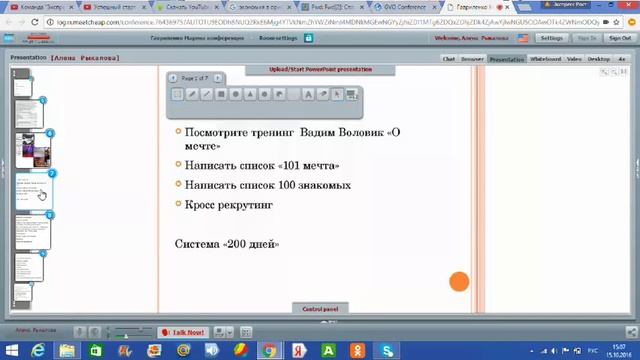The width and height of the screenshot is (640, 360).
Task: Select the filled Ellipse tool
Action: pyautogui.click(x=236, y=94)
